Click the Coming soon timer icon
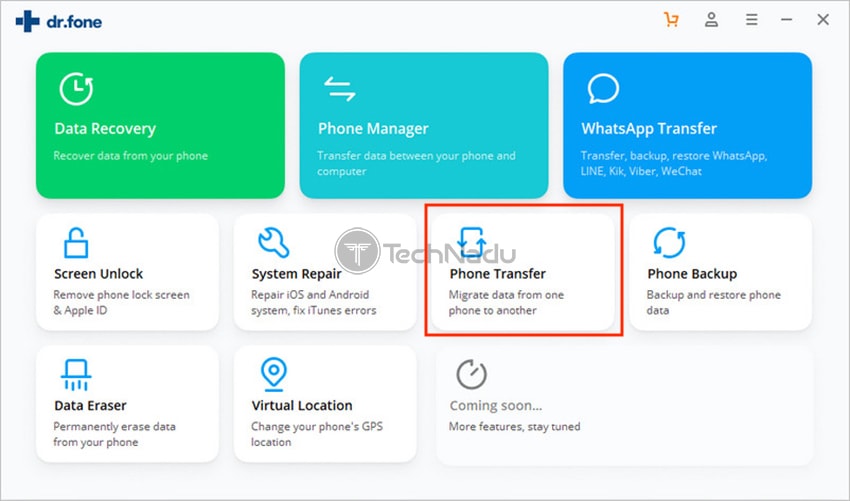 [471, 374]
